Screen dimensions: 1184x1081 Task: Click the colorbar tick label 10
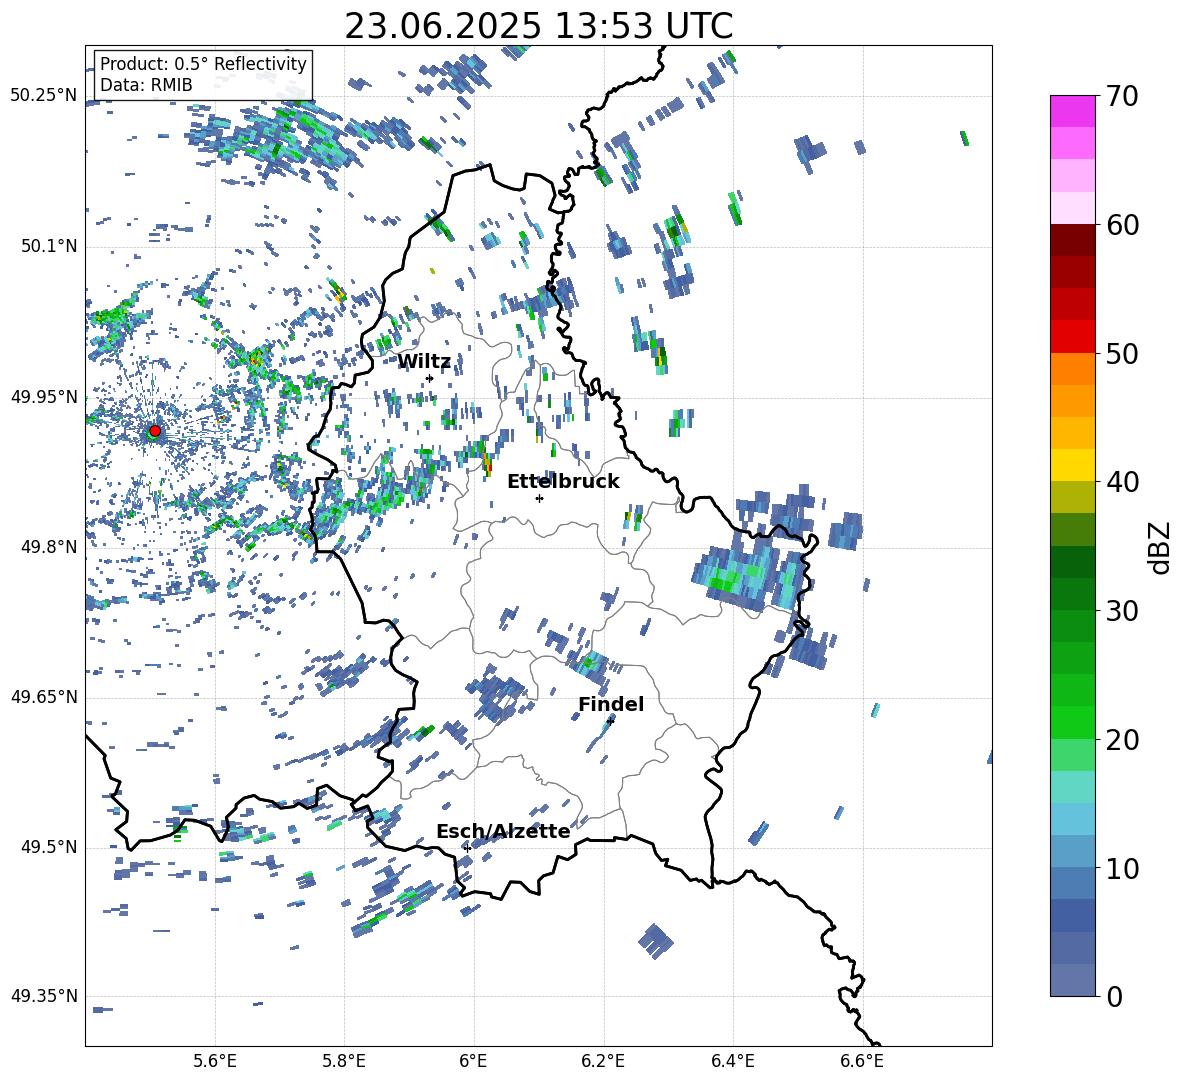coord(1122,868)
